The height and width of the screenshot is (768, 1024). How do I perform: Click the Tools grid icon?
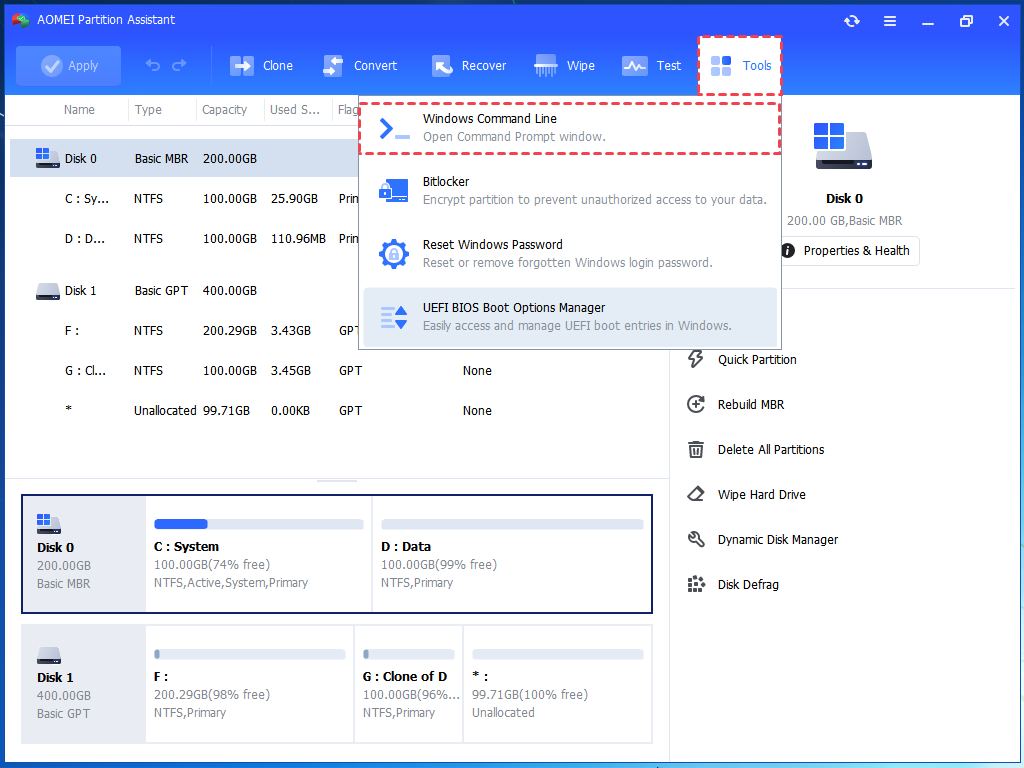tap(721, 66)
